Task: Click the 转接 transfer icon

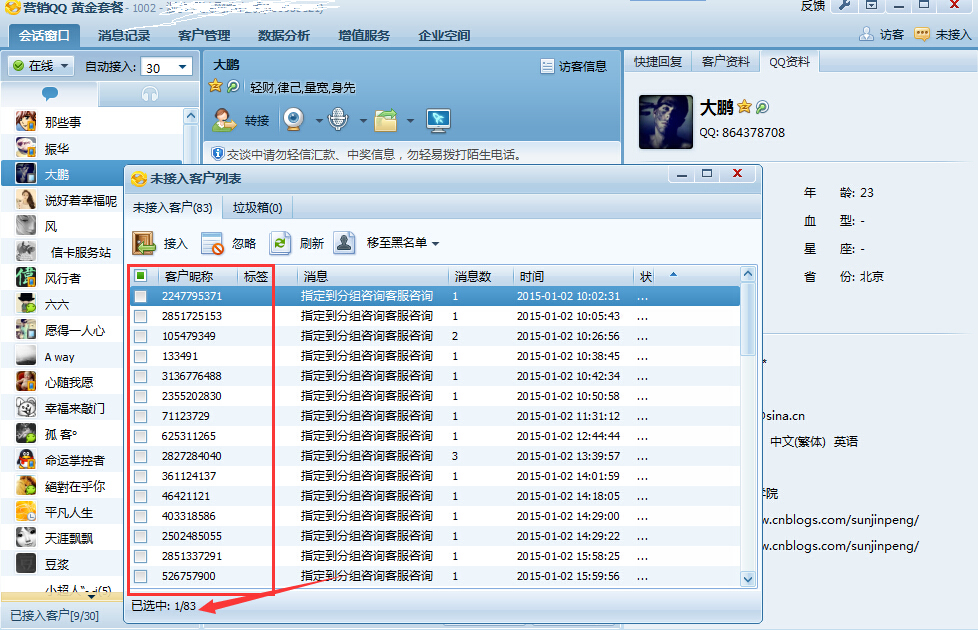Action: click(224, 120)
